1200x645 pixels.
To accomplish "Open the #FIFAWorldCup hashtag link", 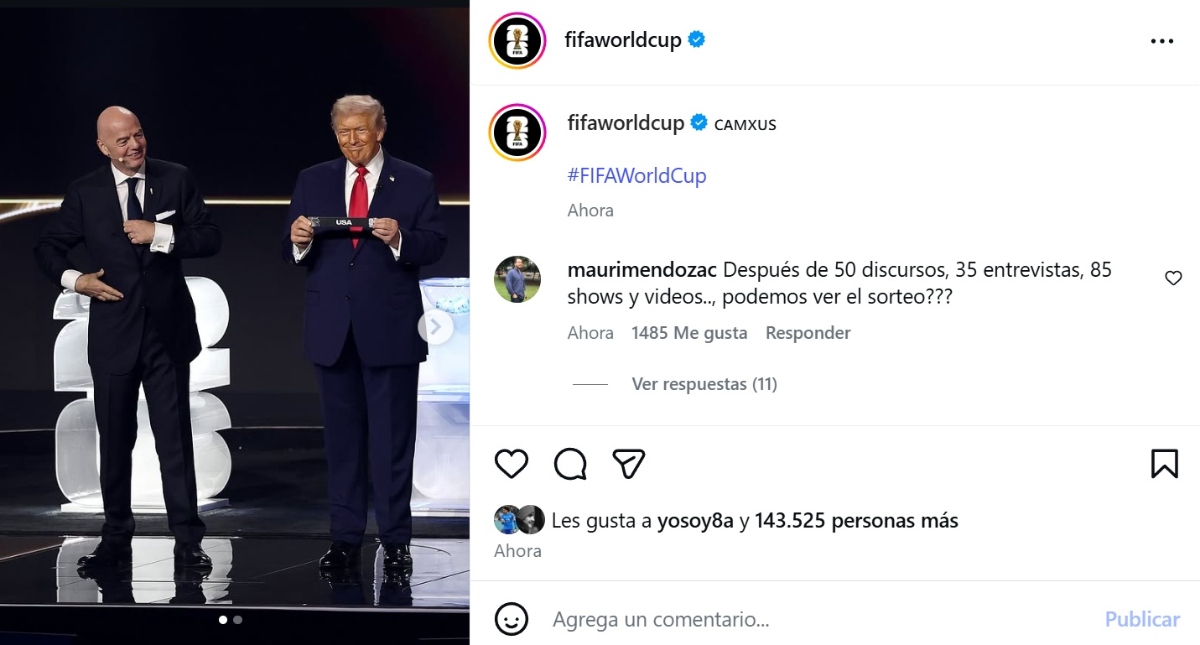I will (637, 176).
